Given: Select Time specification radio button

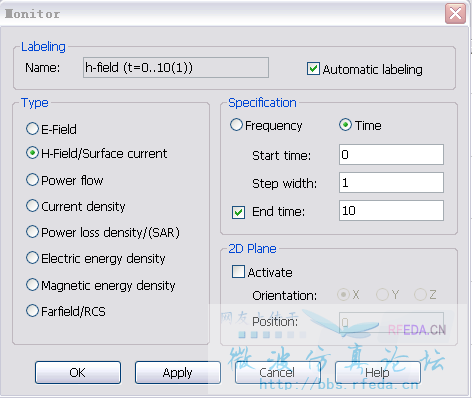Looking at the screenshot, I should pyautogui.click(x=345, y=125).
